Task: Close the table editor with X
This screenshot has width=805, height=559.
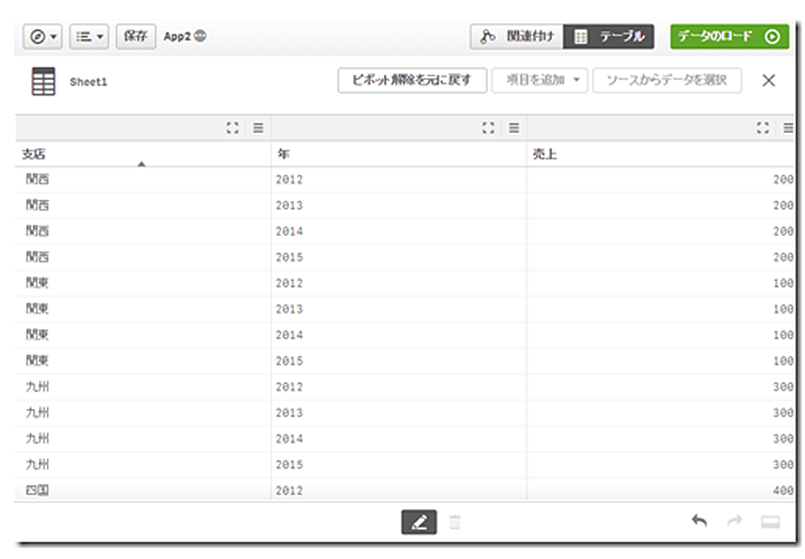Action: [769, 81]
